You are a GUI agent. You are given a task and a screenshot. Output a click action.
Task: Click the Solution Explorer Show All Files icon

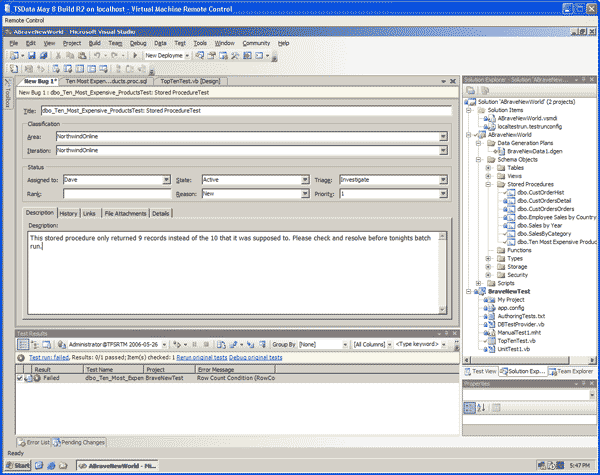point(485,91)
